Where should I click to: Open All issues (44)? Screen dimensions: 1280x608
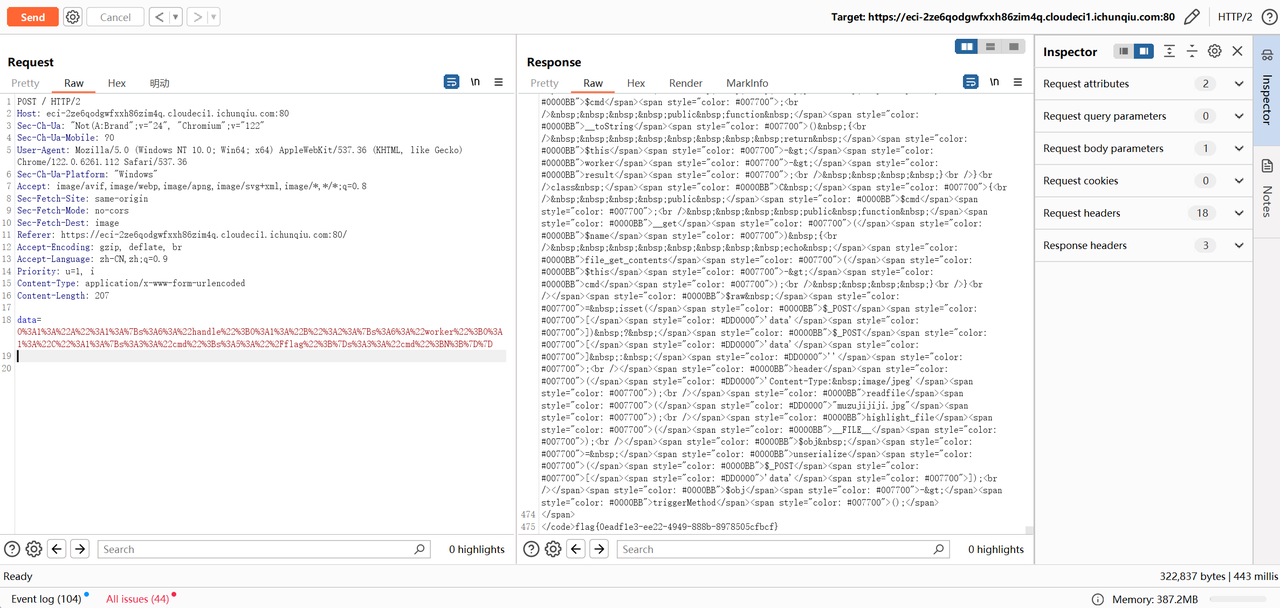click(139, 599)
